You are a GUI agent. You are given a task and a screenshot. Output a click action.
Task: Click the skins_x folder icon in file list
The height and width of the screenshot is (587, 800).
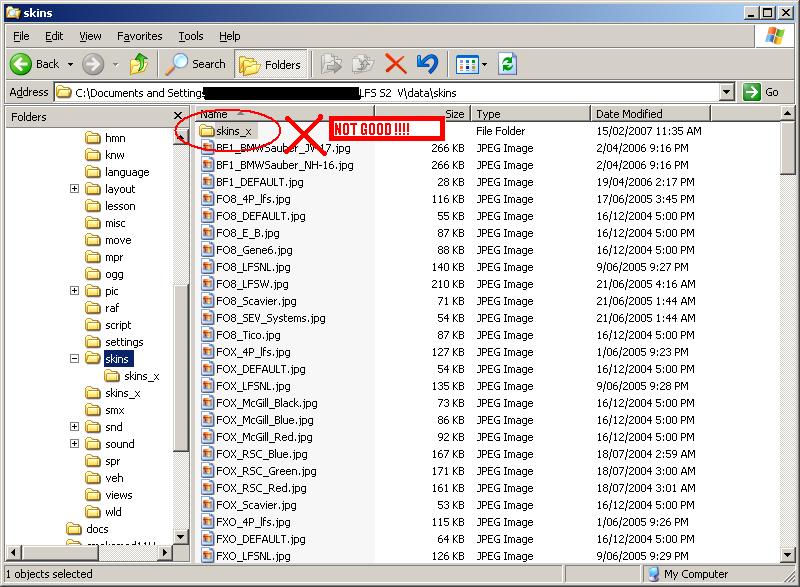[207, 131]
